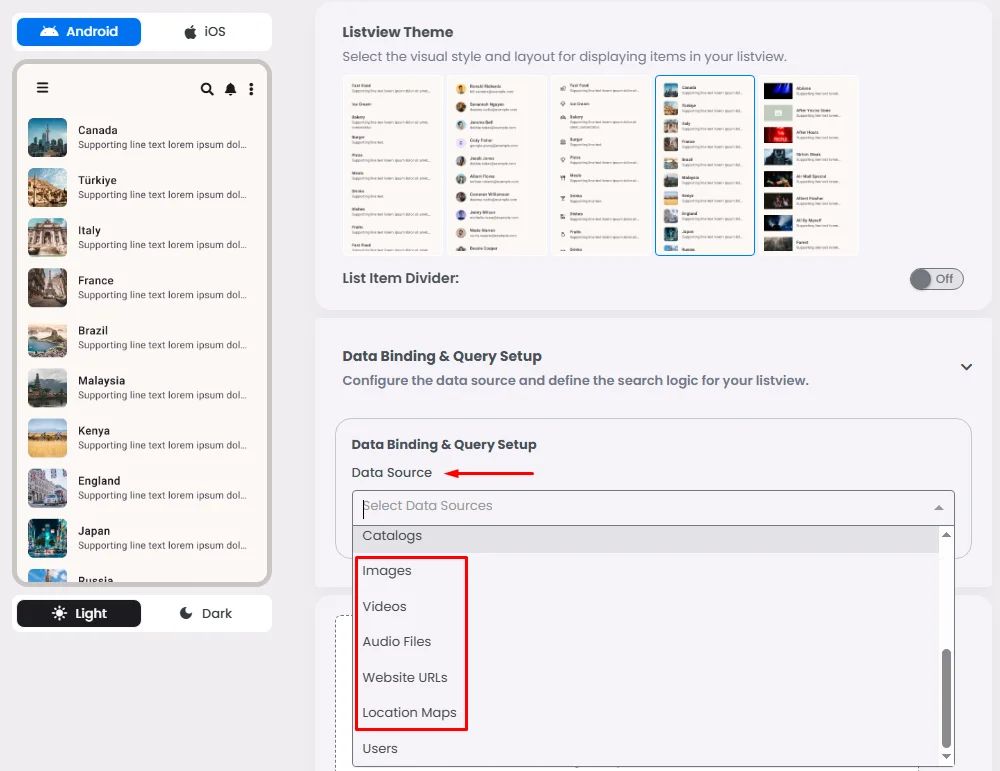Click the Türkiye thumbnail image
The width and height of the screenshot is (1000, 771).
click(x=47, y=187)
